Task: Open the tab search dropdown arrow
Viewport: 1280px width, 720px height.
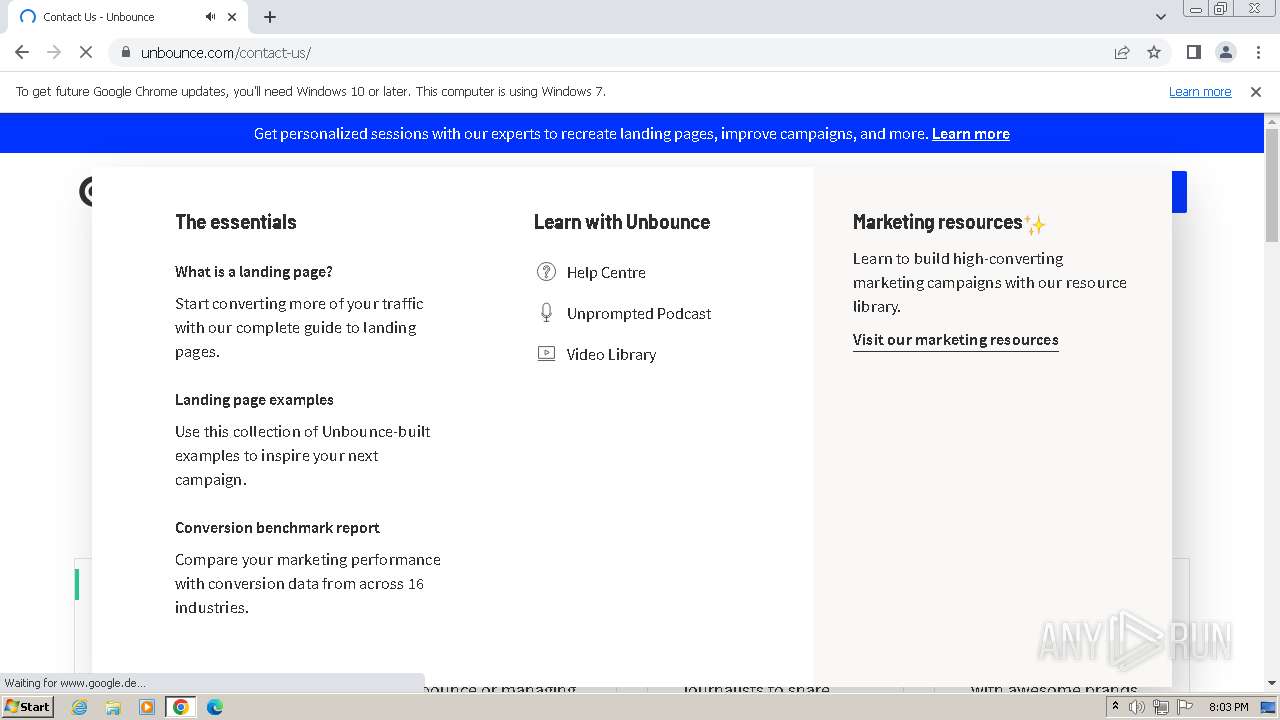Action: [x=1160, y=17]
